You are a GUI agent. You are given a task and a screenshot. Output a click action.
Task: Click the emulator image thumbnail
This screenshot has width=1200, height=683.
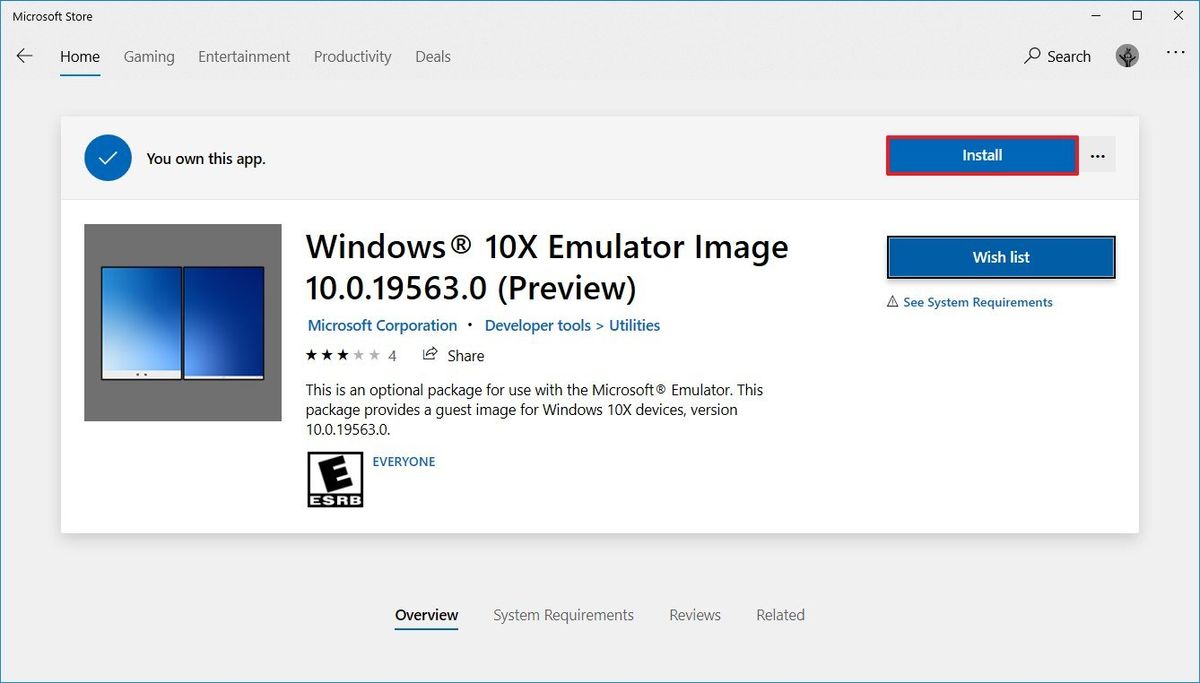(x=182, y=321)
